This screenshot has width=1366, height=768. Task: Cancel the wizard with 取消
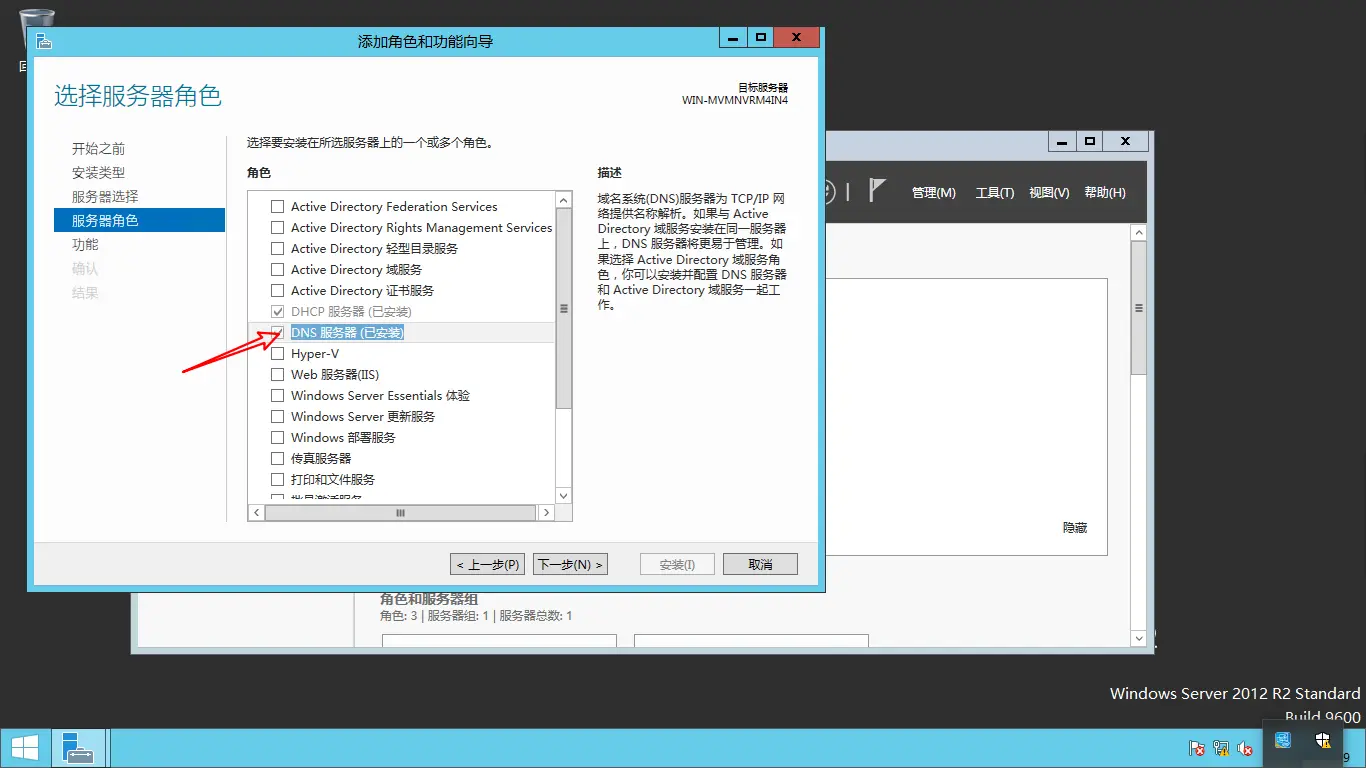click(760, 564)
